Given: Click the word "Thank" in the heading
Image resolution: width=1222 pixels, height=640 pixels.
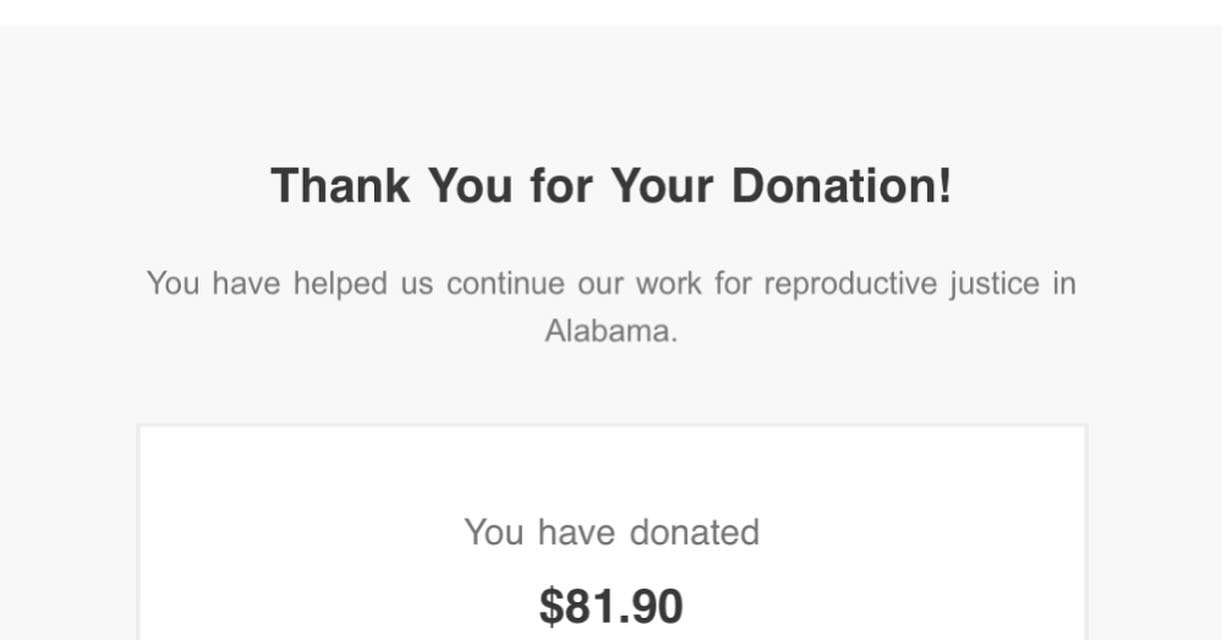Looking at the screenshot, I should click(340, 186).
